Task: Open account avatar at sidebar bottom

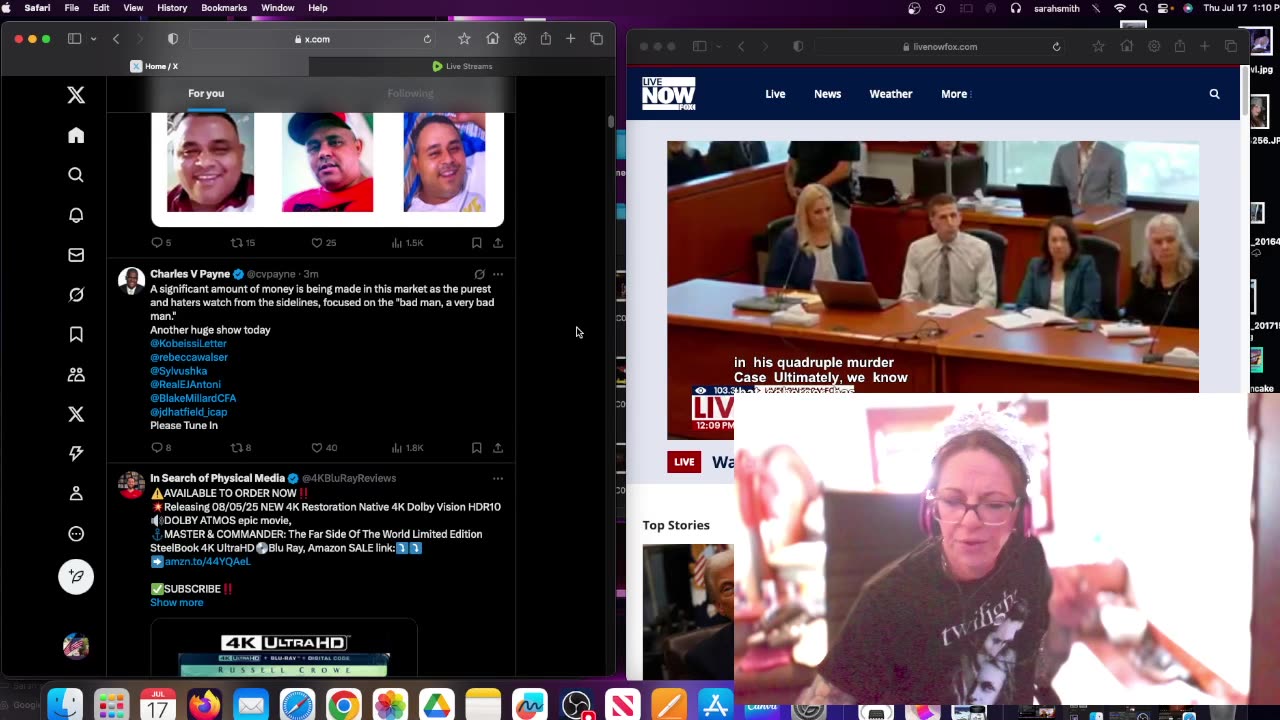Action: 76,646
